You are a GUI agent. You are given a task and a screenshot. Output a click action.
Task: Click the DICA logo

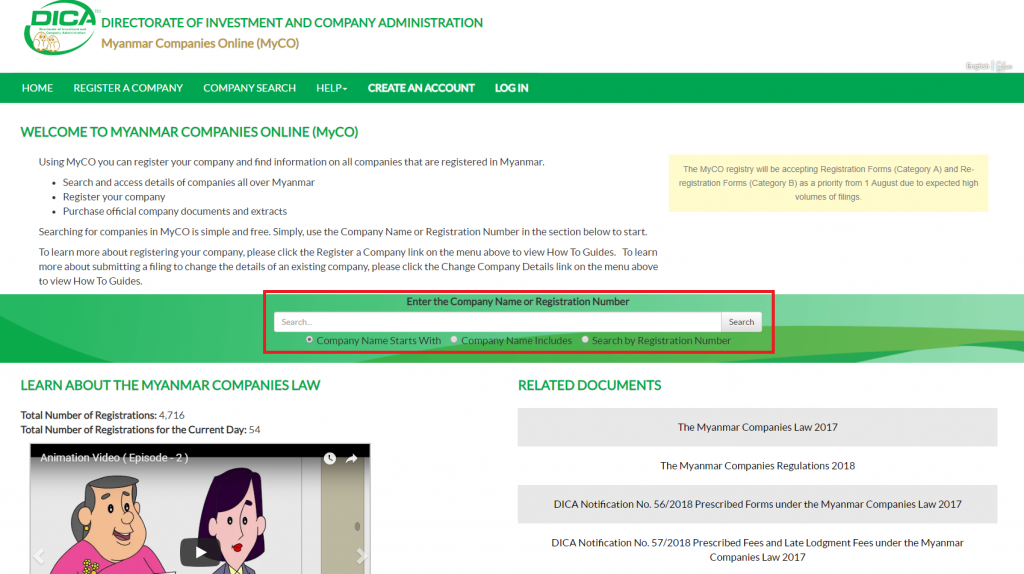coord(61,29)
